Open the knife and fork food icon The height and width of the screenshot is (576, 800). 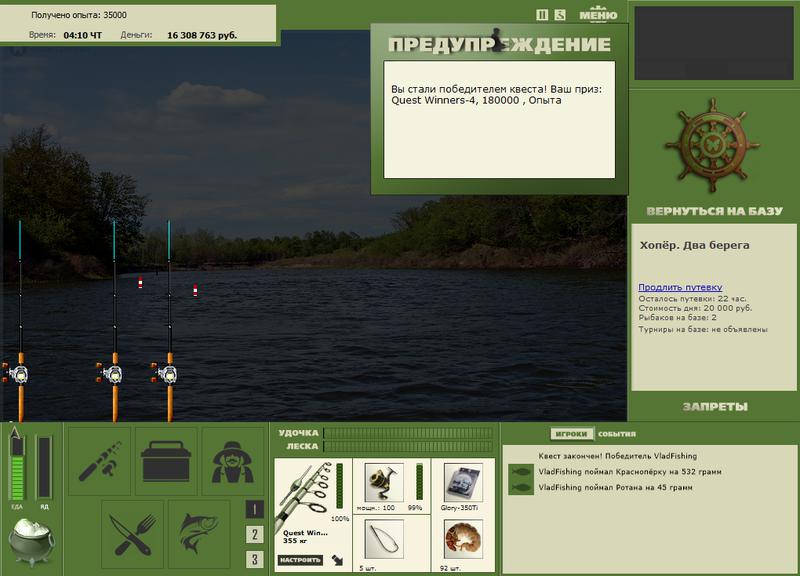click(133, 534)
